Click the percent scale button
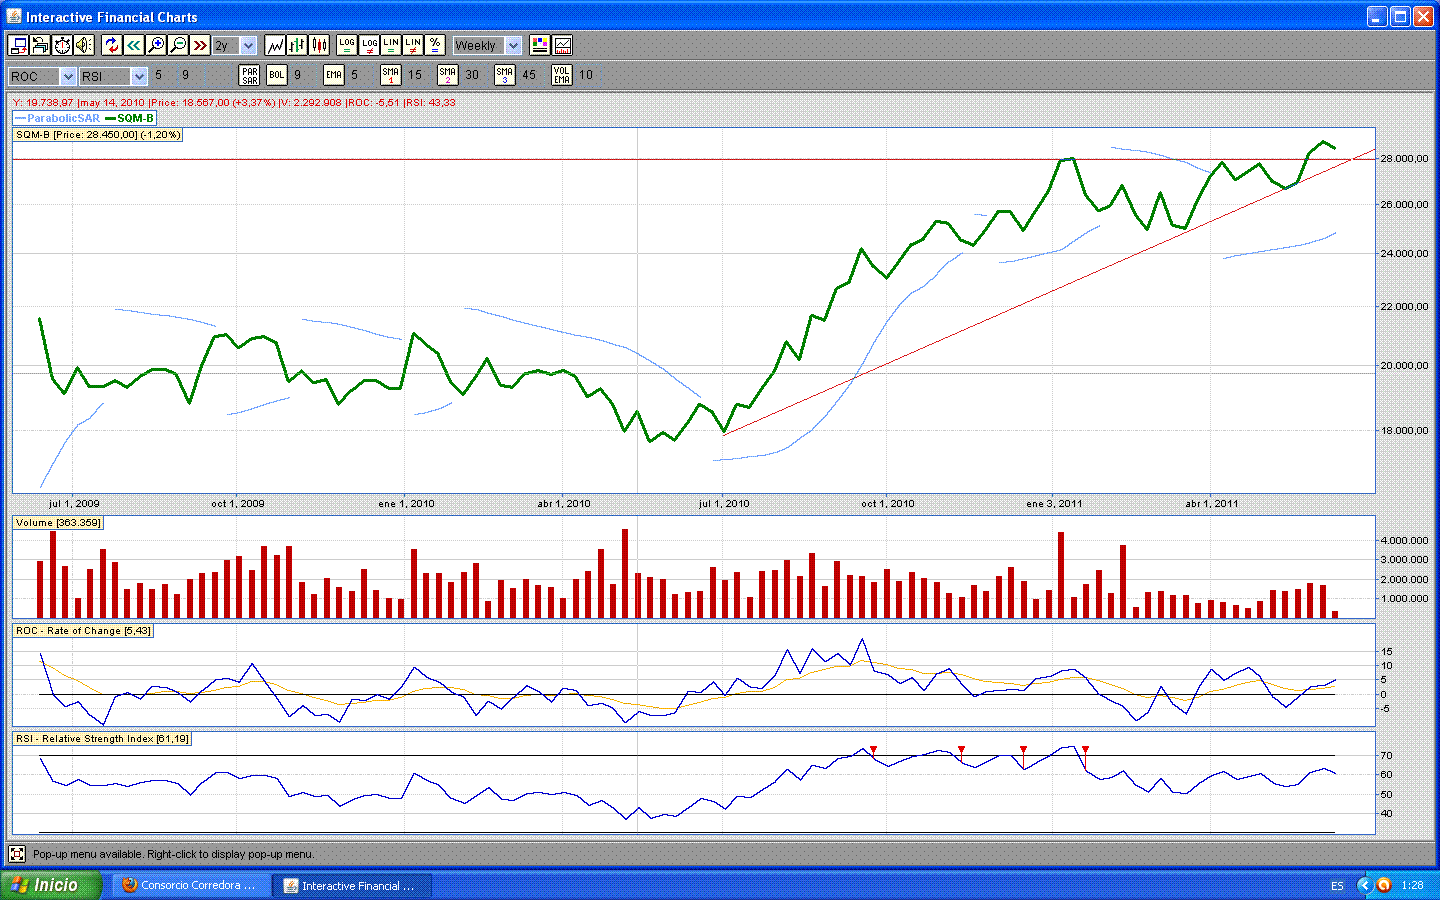The image size is (1440, 900). coord(435,45)
